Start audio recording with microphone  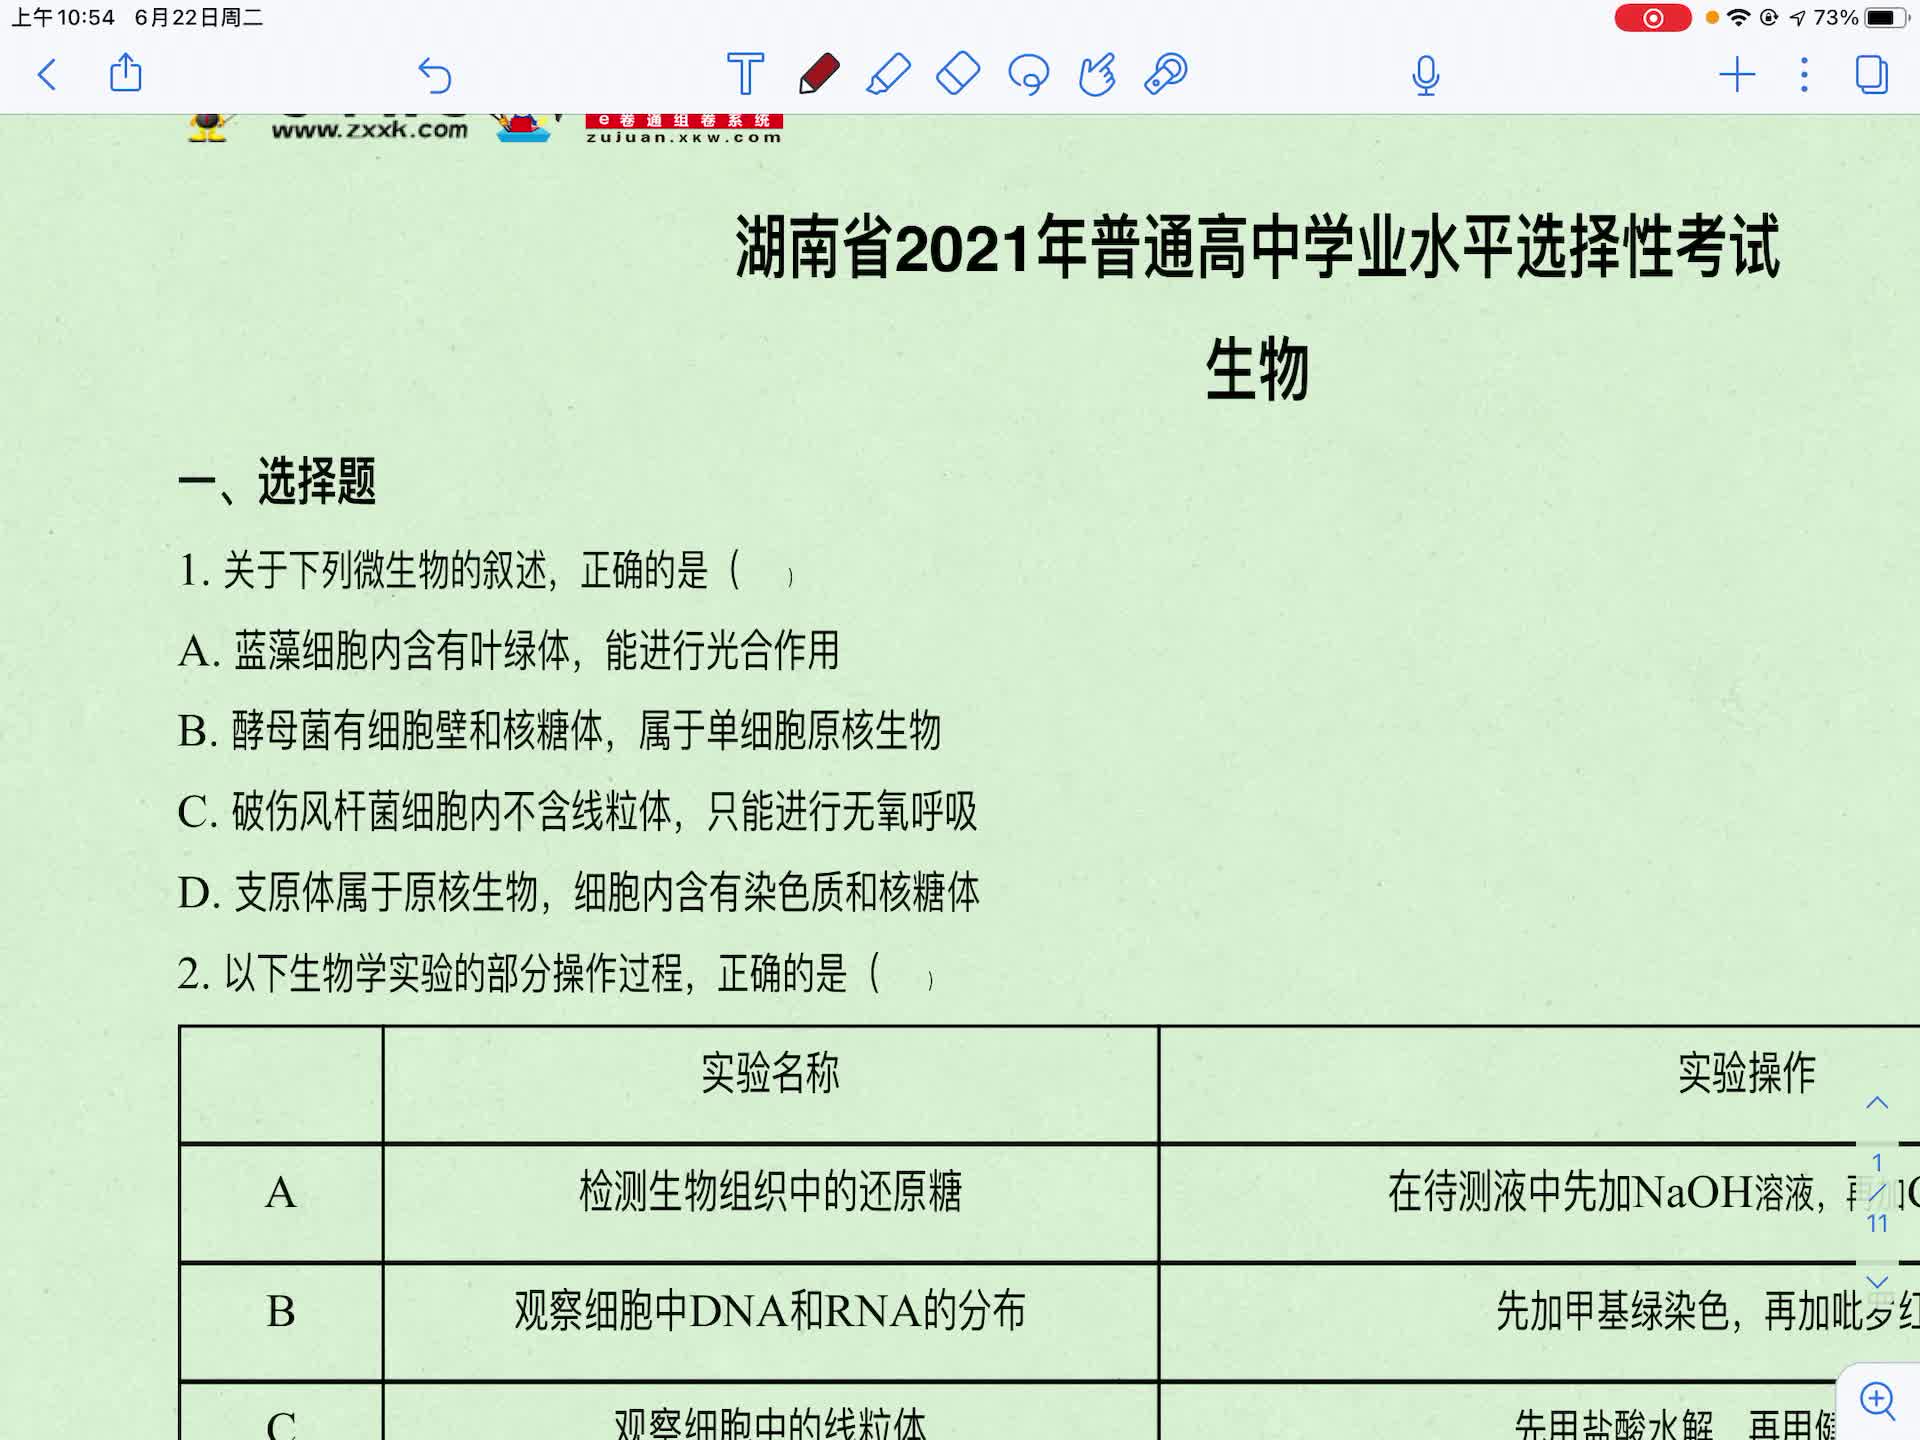(1425, 76)
